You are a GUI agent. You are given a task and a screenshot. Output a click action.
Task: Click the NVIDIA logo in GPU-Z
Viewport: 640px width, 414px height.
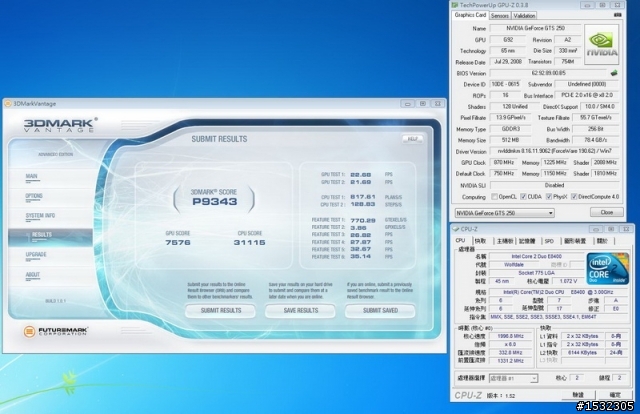(602, 45)
